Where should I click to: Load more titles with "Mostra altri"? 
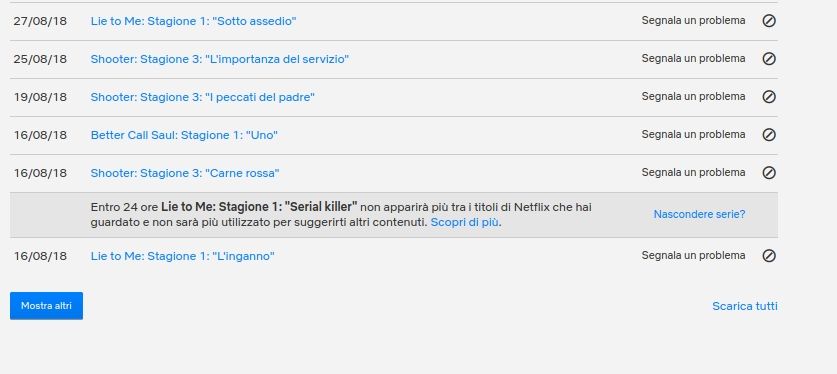[46, 306]
